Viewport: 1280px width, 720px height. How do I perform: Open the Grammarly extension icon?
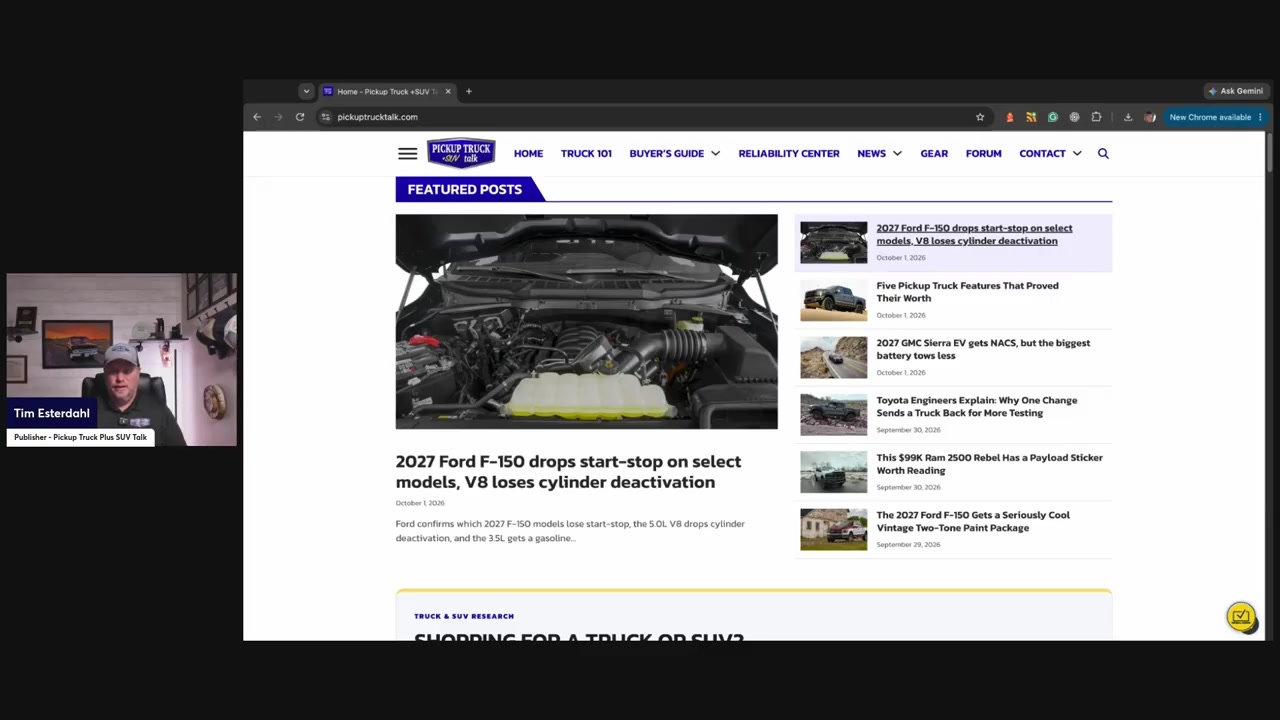[1053, 117]
